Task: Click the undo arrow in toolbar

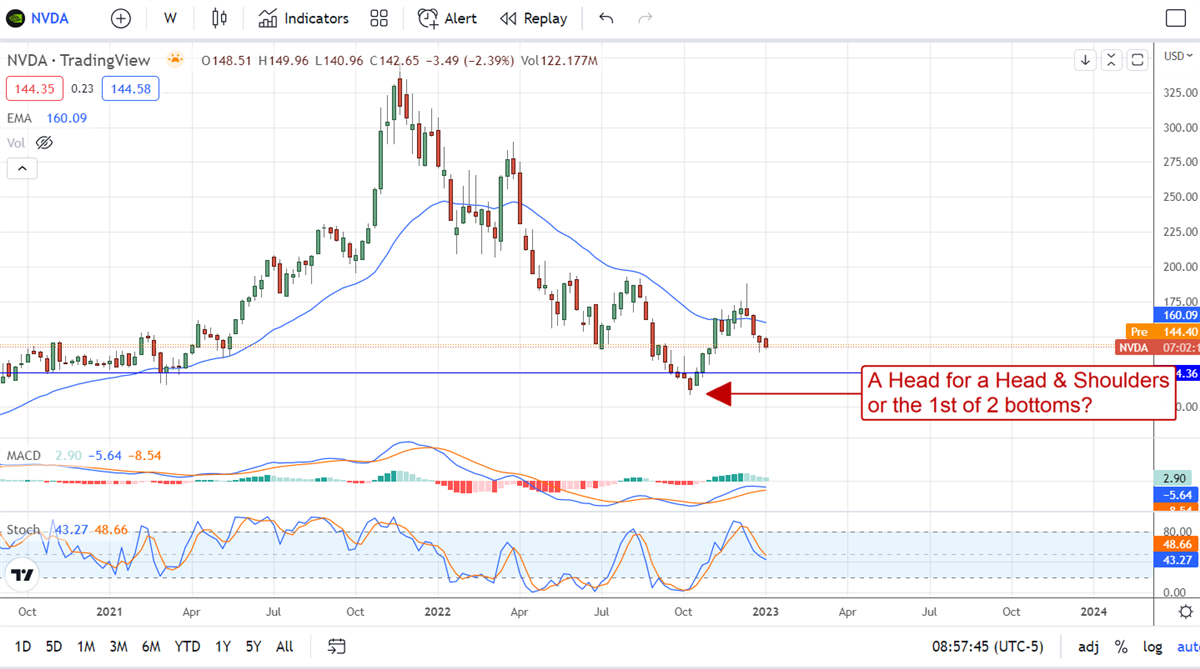Action: [606, 18]
